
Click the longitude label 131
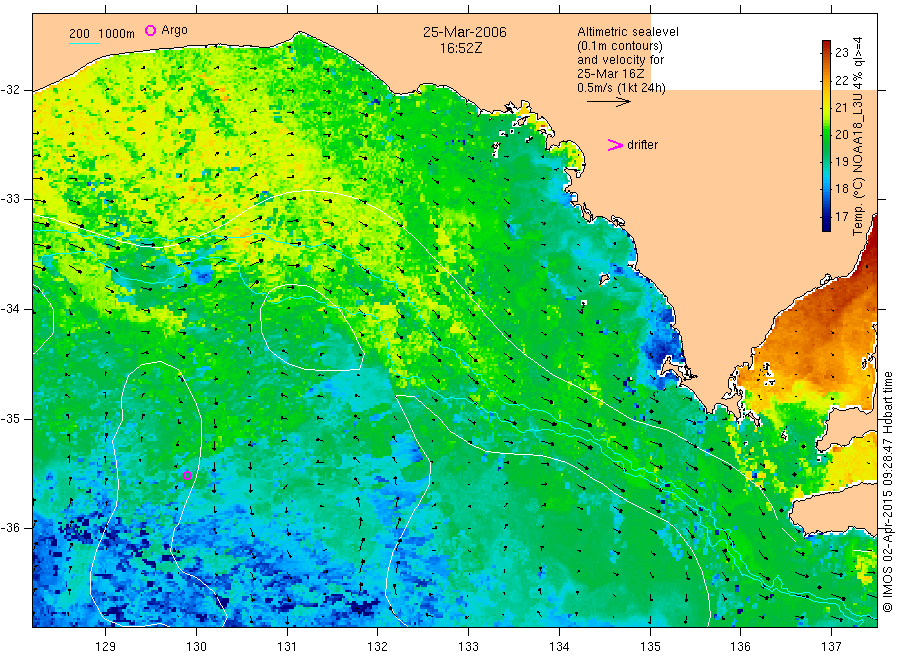pyautogui.click(x=287, y=647)
